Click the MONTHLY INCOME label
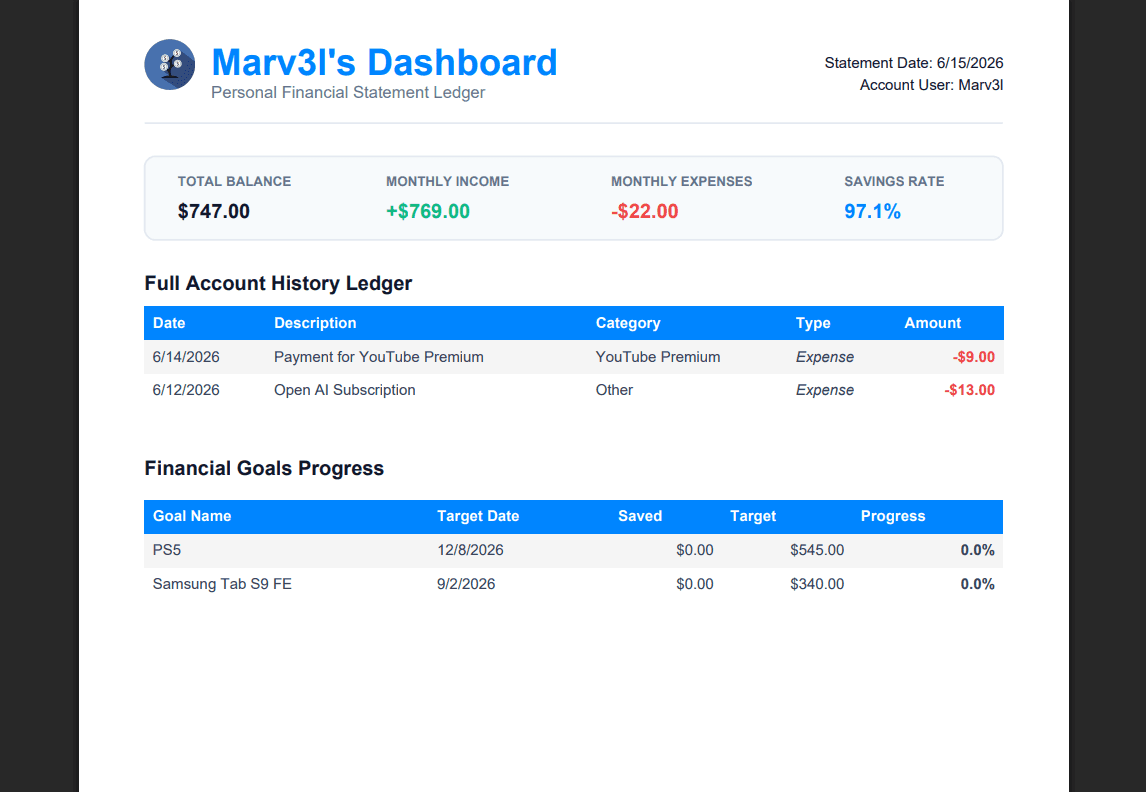 point(447,181)
